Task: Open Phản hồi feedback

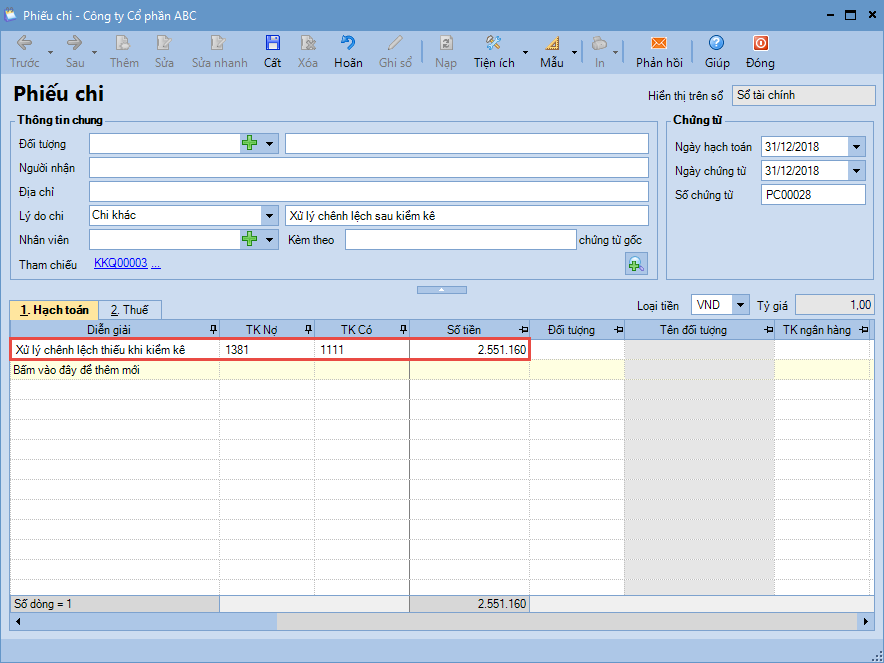Action: click(658, 44)
